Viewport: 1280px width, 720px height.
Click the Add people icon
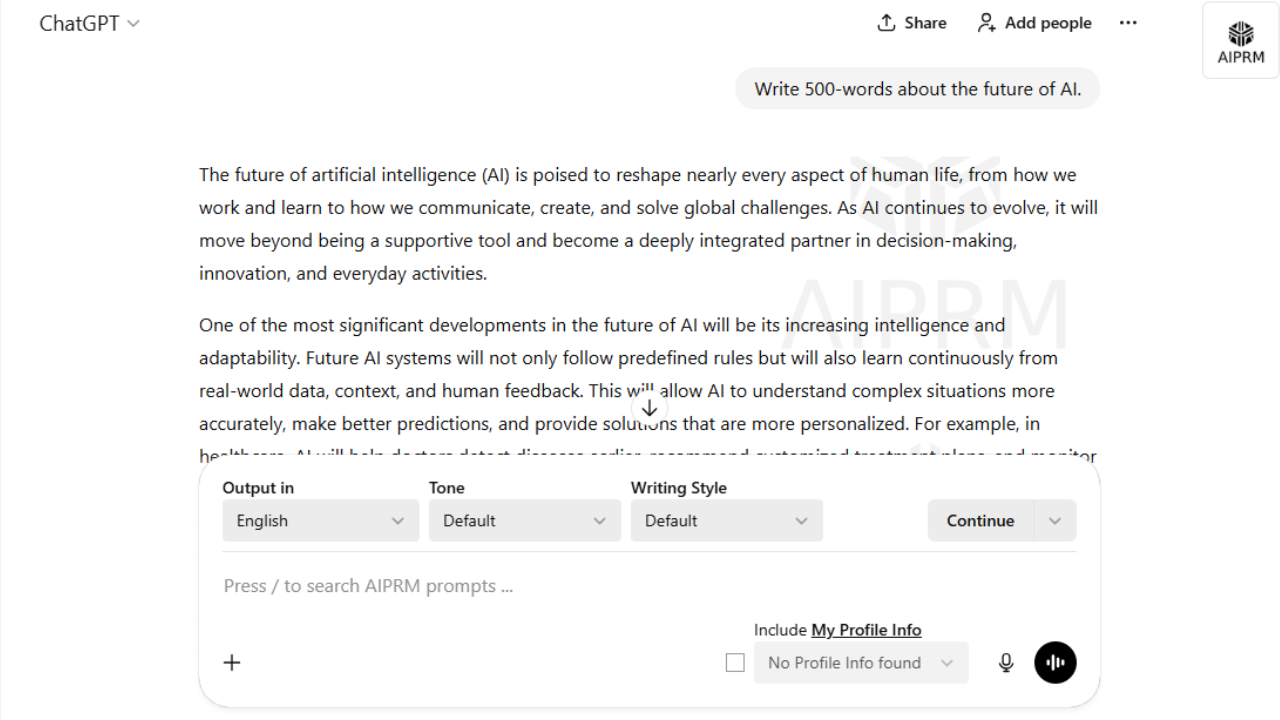click(x=986, y=23)
